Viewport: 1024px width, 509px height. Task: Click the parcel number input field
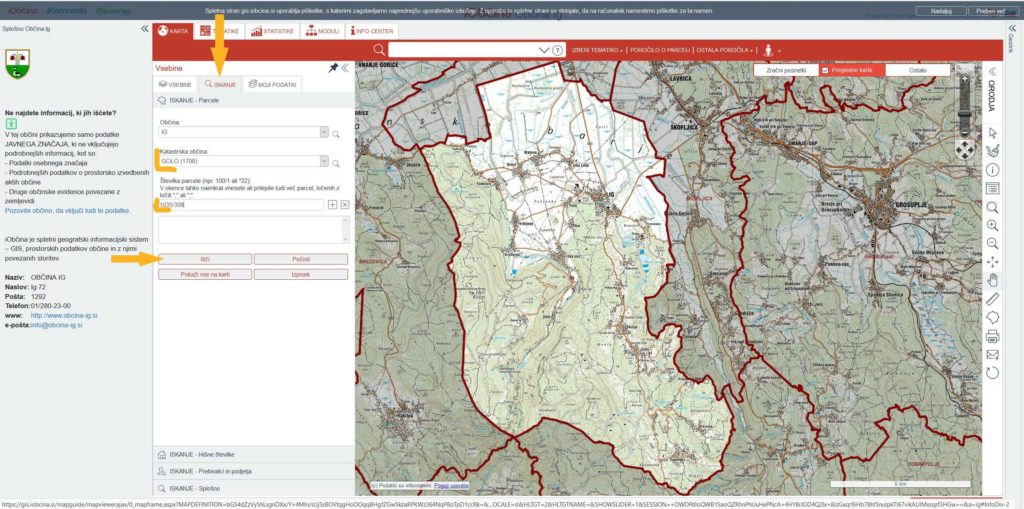pyautogui.click(x=241, y=204)
